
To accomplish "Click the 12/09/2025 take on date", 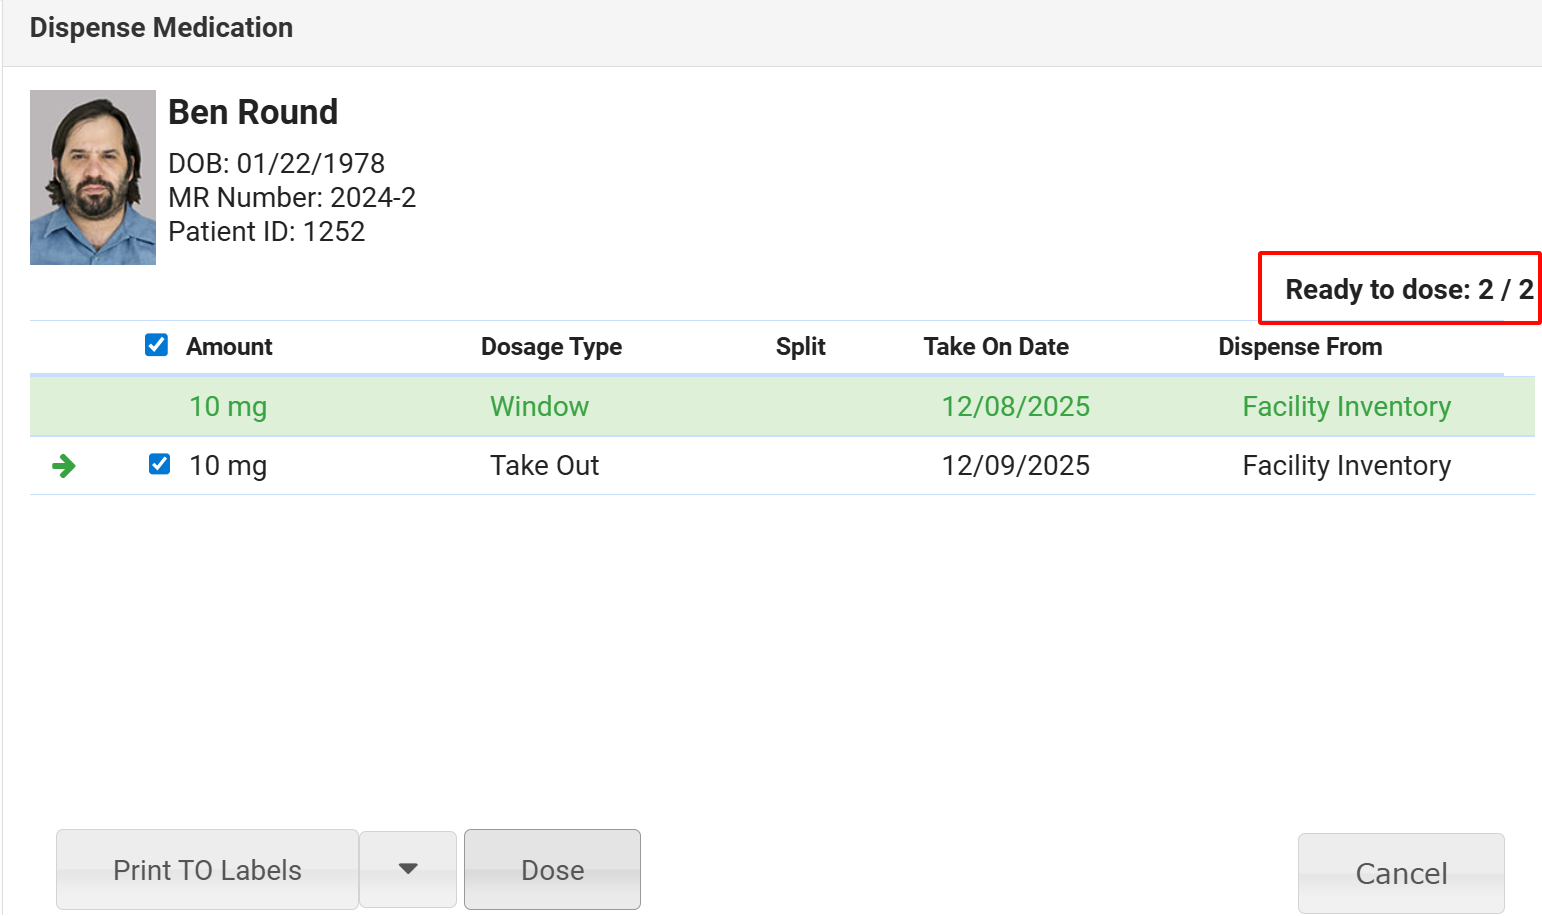I will pyautogui.click(x=1015, y=466).
